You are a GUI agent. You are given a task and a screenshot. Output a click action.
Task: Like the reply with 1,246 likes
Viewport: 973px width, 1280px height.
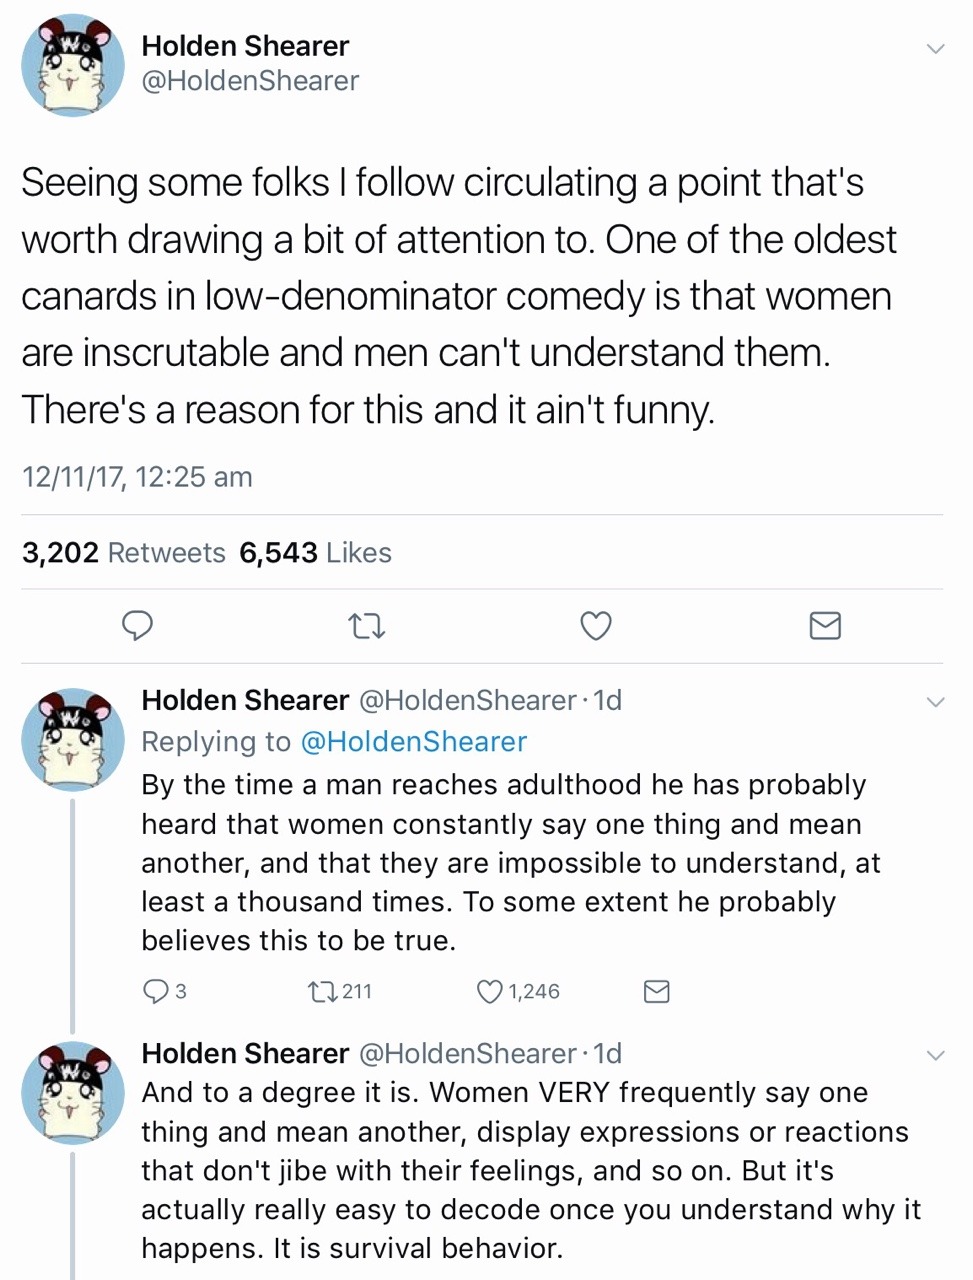[490, 991]
